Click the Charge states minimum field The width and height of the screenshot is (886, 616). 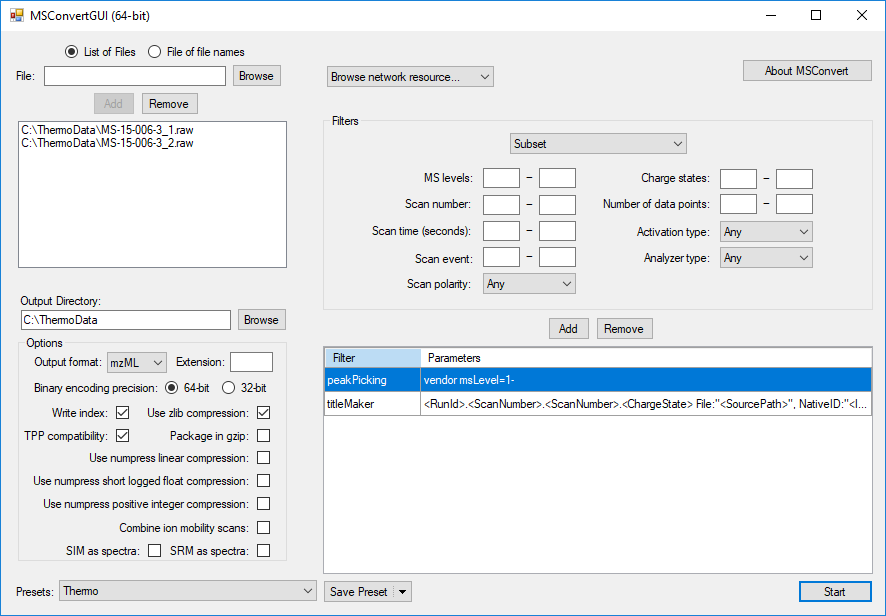tap(739, 179)
